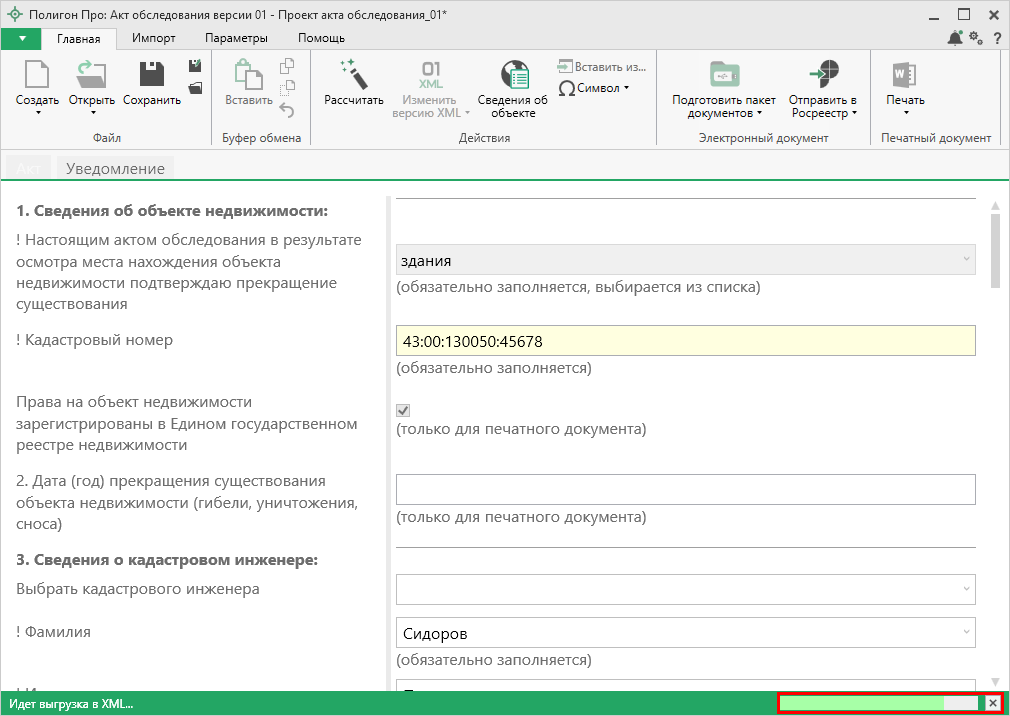Image resolution: width=1010 pixels, height=716 pixels.
Task: Click the Печать Word document icon
Action: (905, 76)
